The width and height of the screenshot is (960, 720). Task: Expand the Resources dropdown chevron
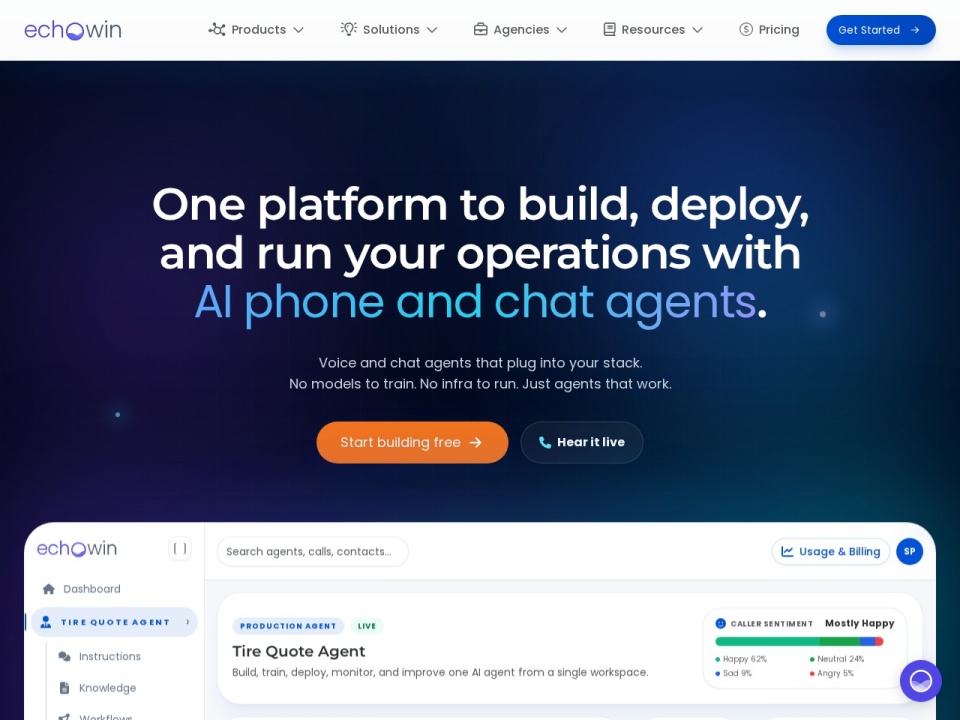[x=697, y=30]
